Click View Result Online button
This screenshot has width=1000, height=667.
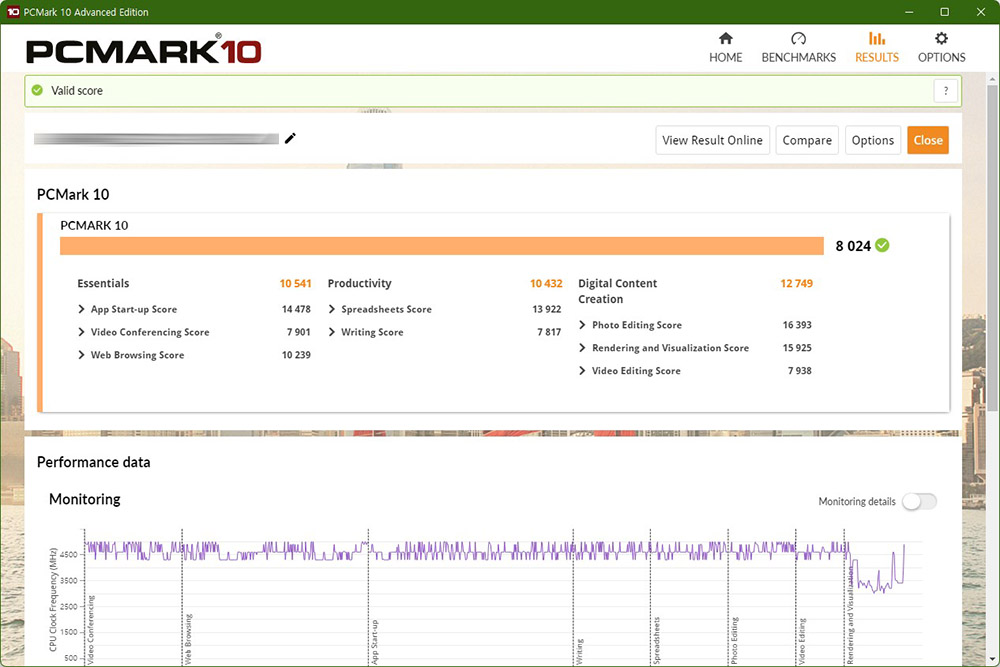712,140
